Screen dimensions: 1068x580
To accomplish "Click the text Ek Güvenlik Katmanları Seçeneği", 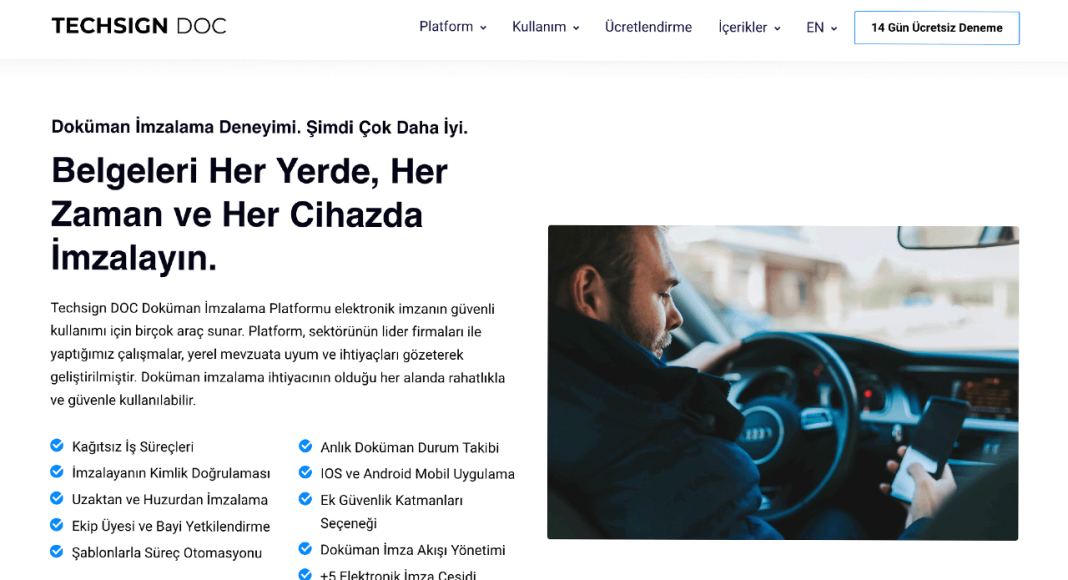I will tap(392, 511).
